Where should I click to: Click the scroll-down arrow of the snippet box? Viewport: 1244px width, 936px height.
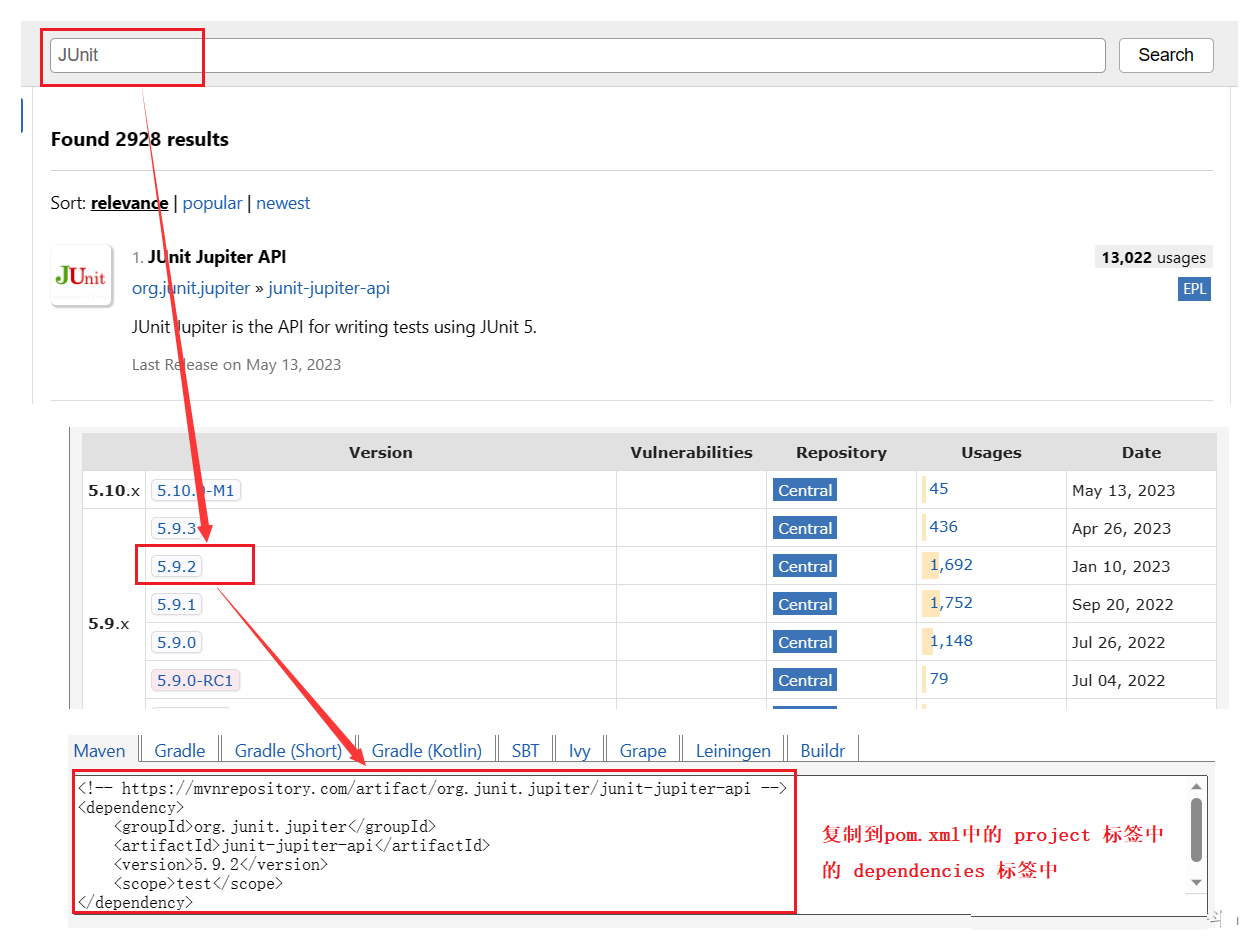(x=1196, y=882)
